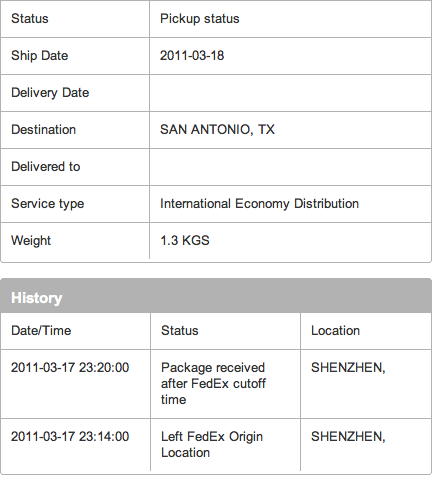
Task: Select the 2011-03-17 23:20:00 timestamp
Action: point(70,368)
